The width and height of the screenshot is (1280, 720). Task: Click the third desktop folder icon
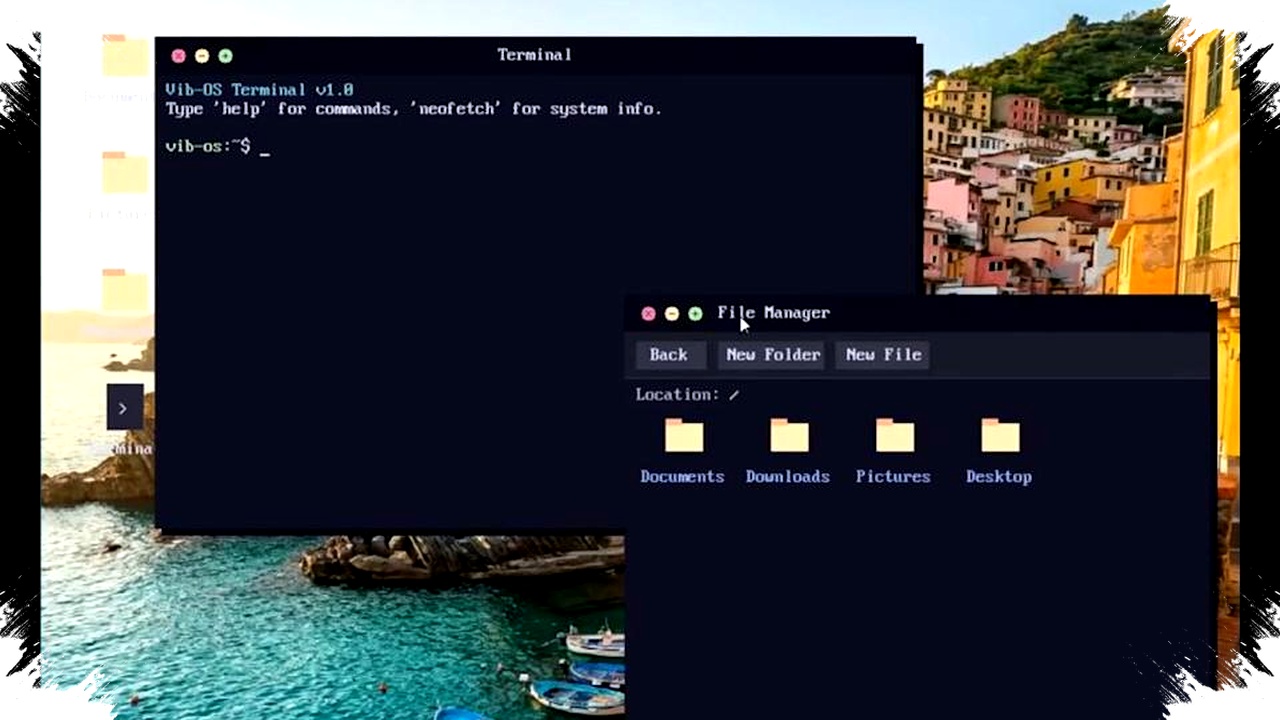pos(125,290)
